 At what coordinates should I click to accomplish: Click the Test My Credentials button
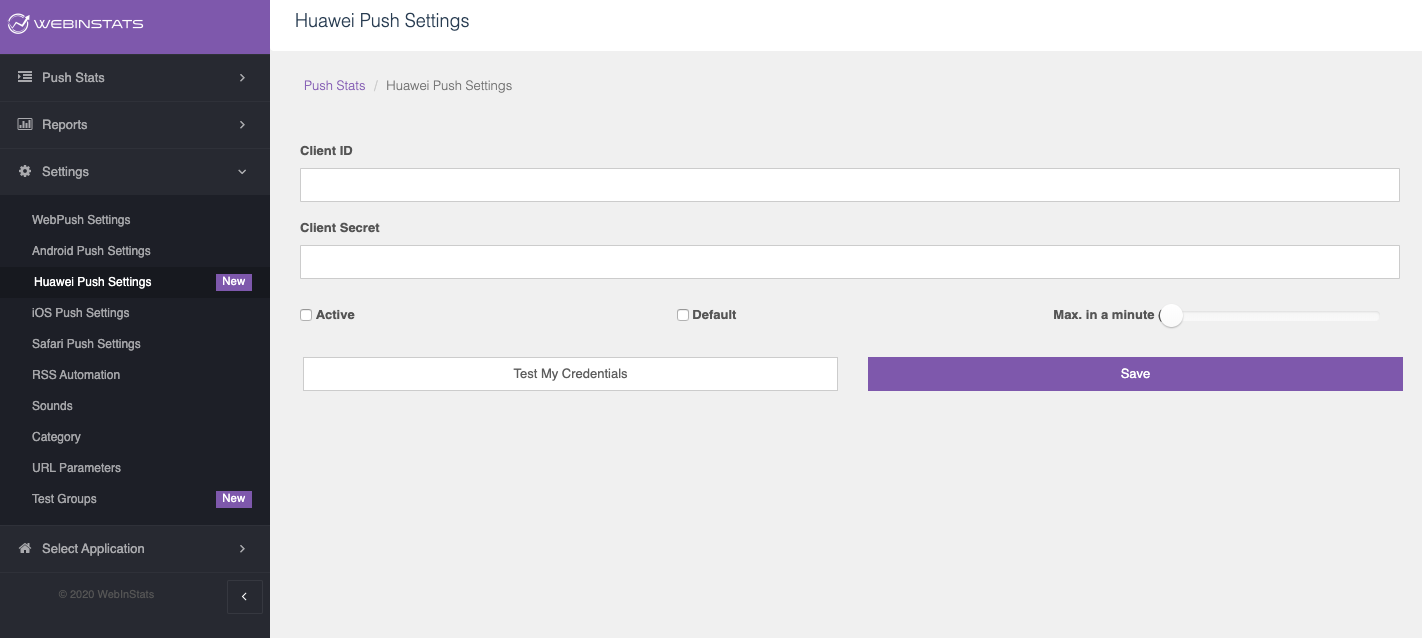[570, 374]
